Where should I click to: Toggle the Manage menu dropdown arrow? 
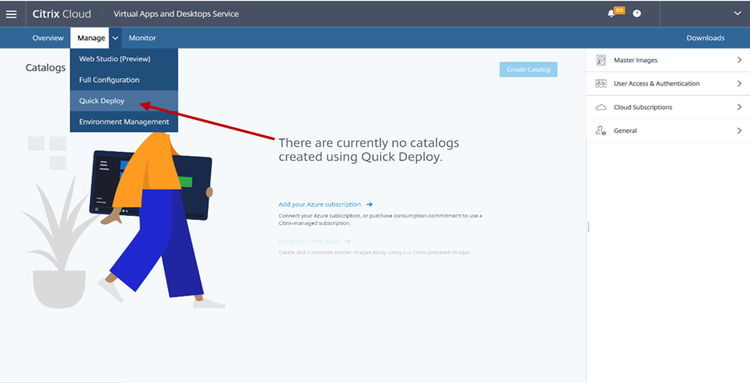pyautogui.click(x=115, y=38)
